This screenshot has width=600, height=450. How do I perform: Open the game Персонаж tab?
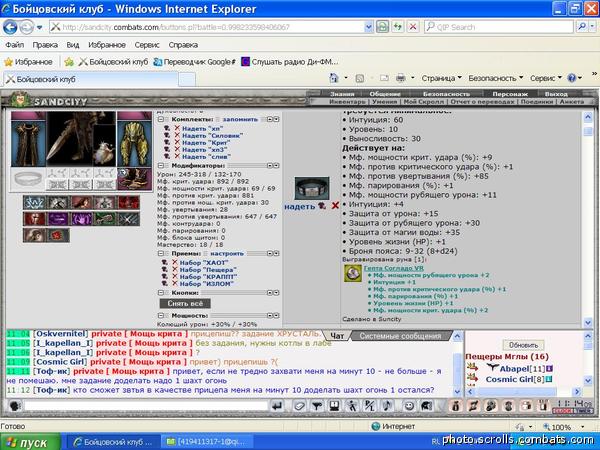tap(510, 94)
